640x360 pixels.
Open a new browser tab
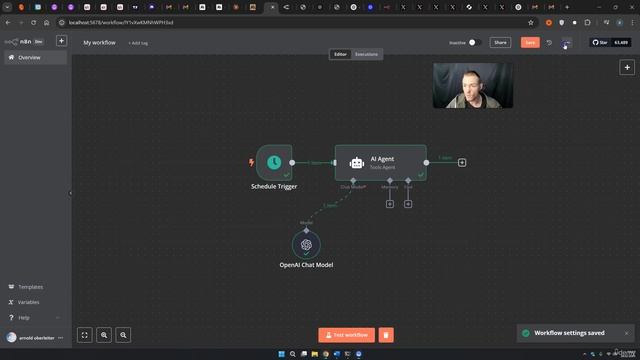567,7
